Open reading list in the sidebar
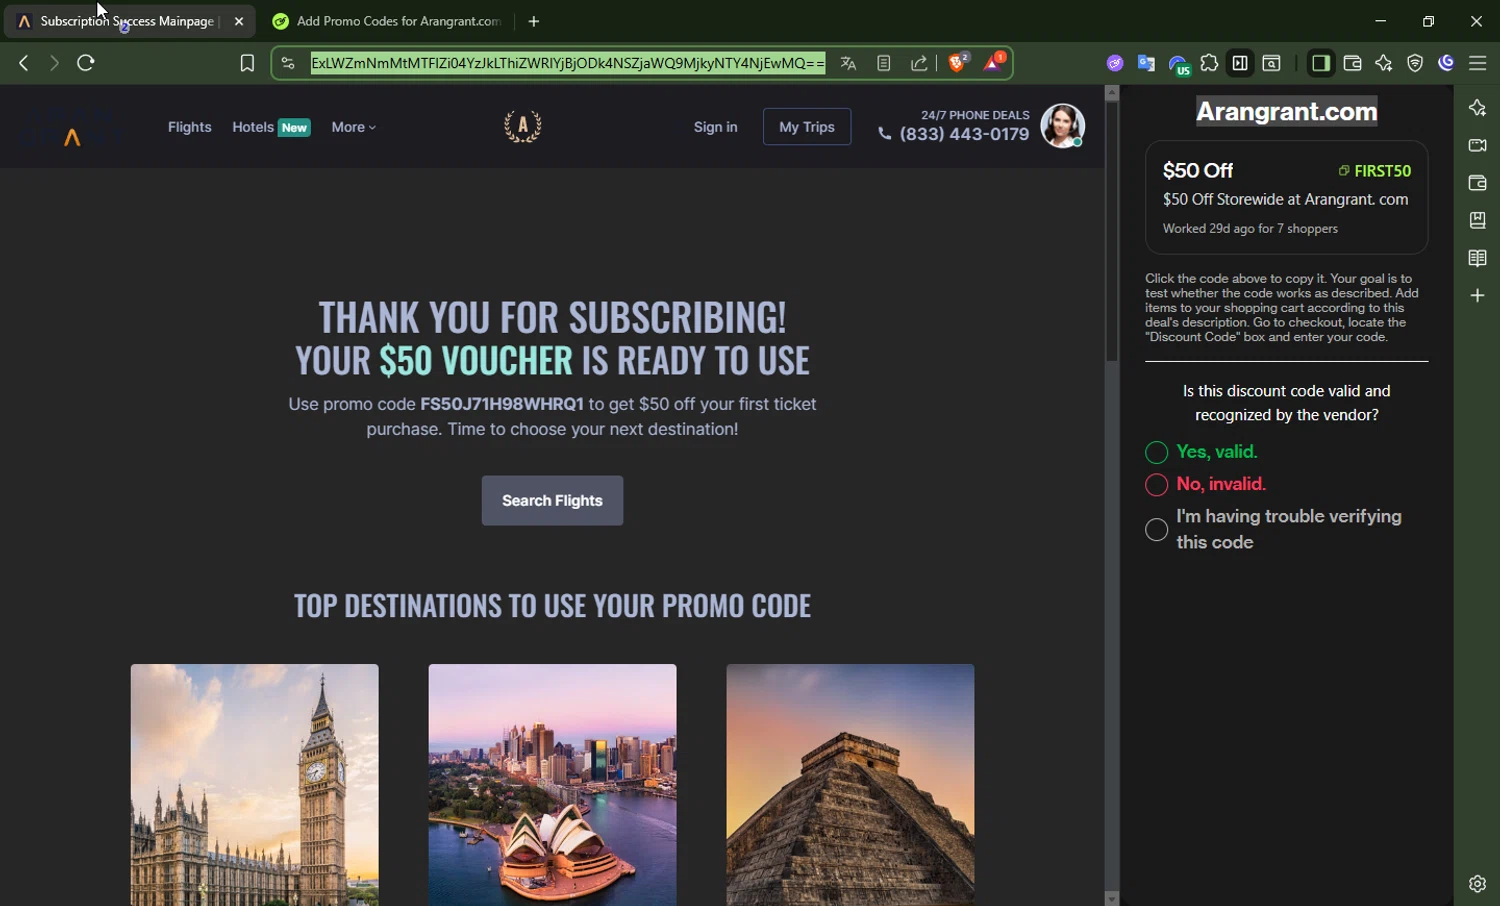 tap(1477, 258)
